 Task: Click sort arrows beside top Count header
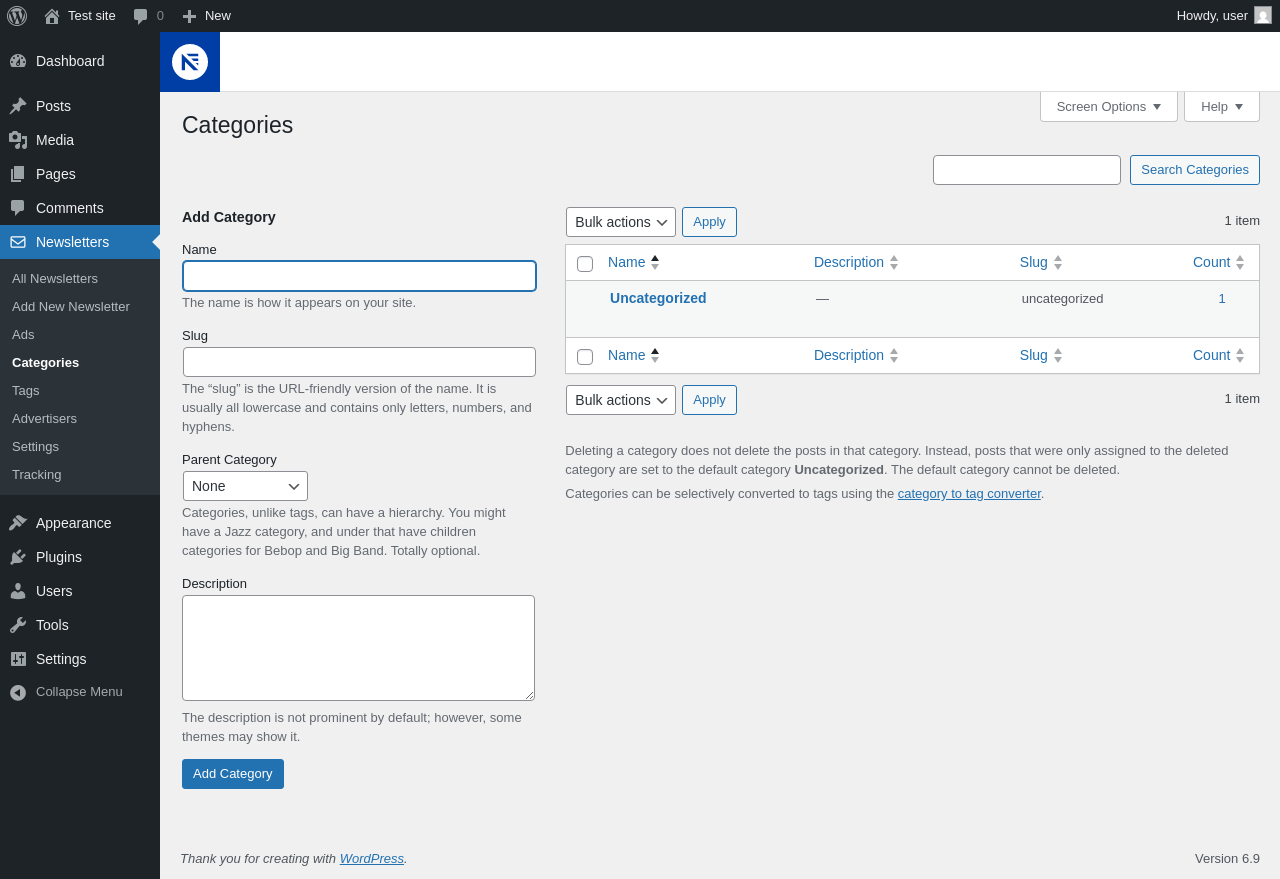tap(1240, 262)
